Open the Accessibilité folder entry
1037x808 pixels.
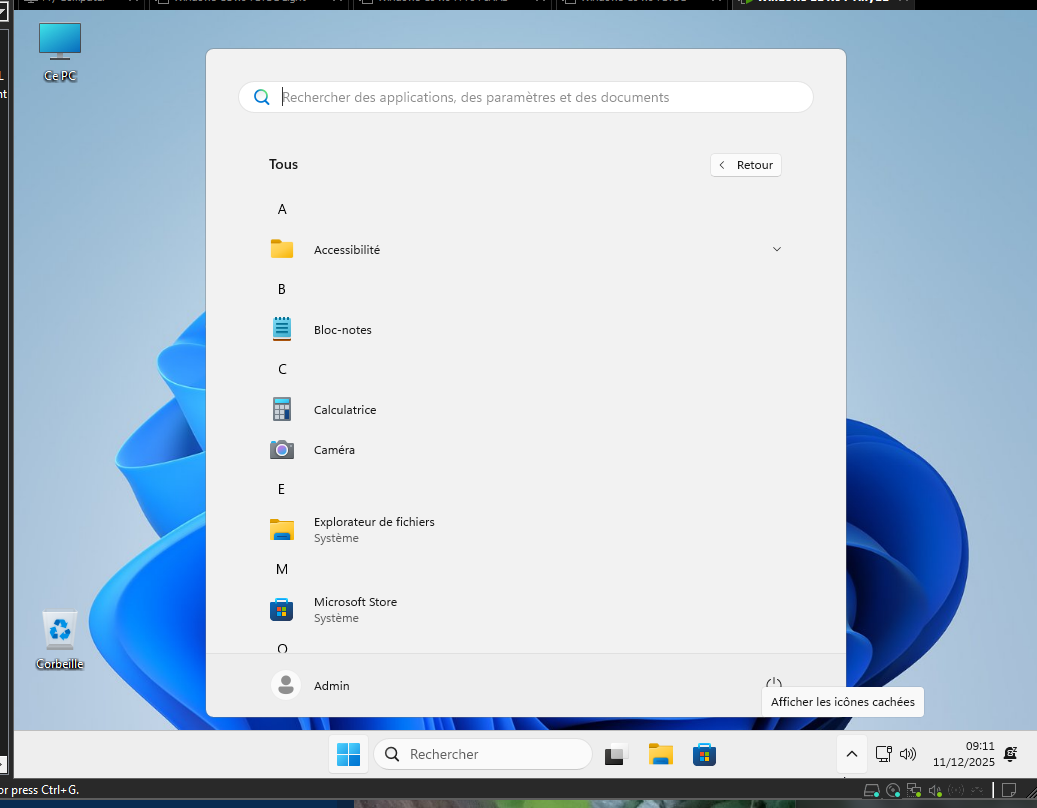point(347,250)
